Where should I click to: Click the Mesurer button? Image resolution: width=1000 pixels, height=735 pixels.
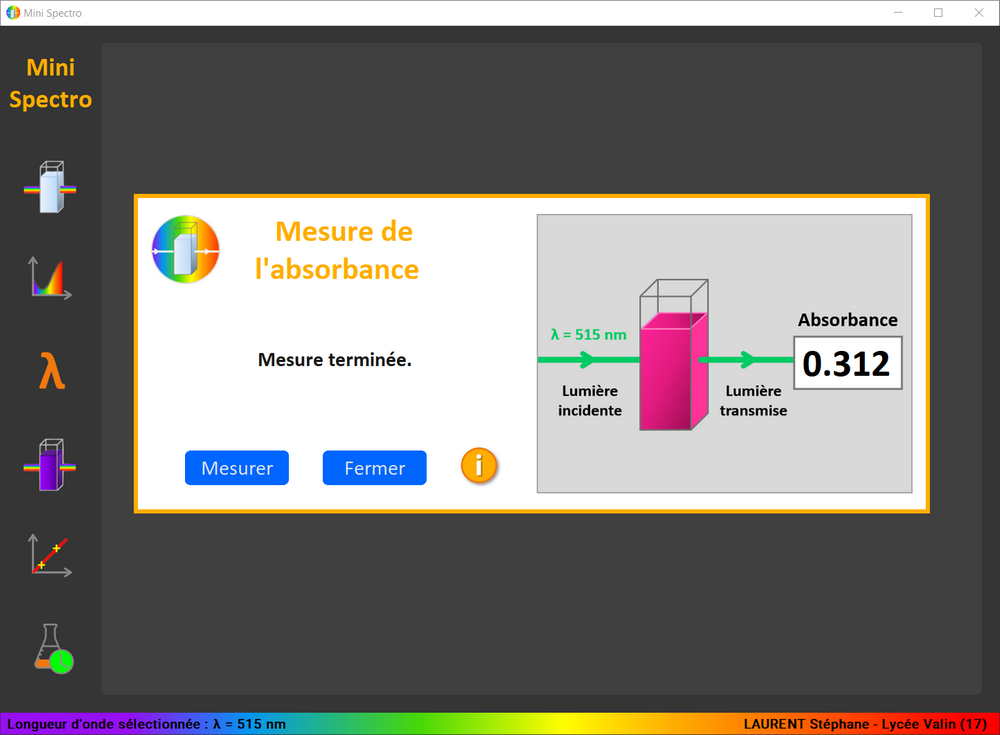click(237, 468)
